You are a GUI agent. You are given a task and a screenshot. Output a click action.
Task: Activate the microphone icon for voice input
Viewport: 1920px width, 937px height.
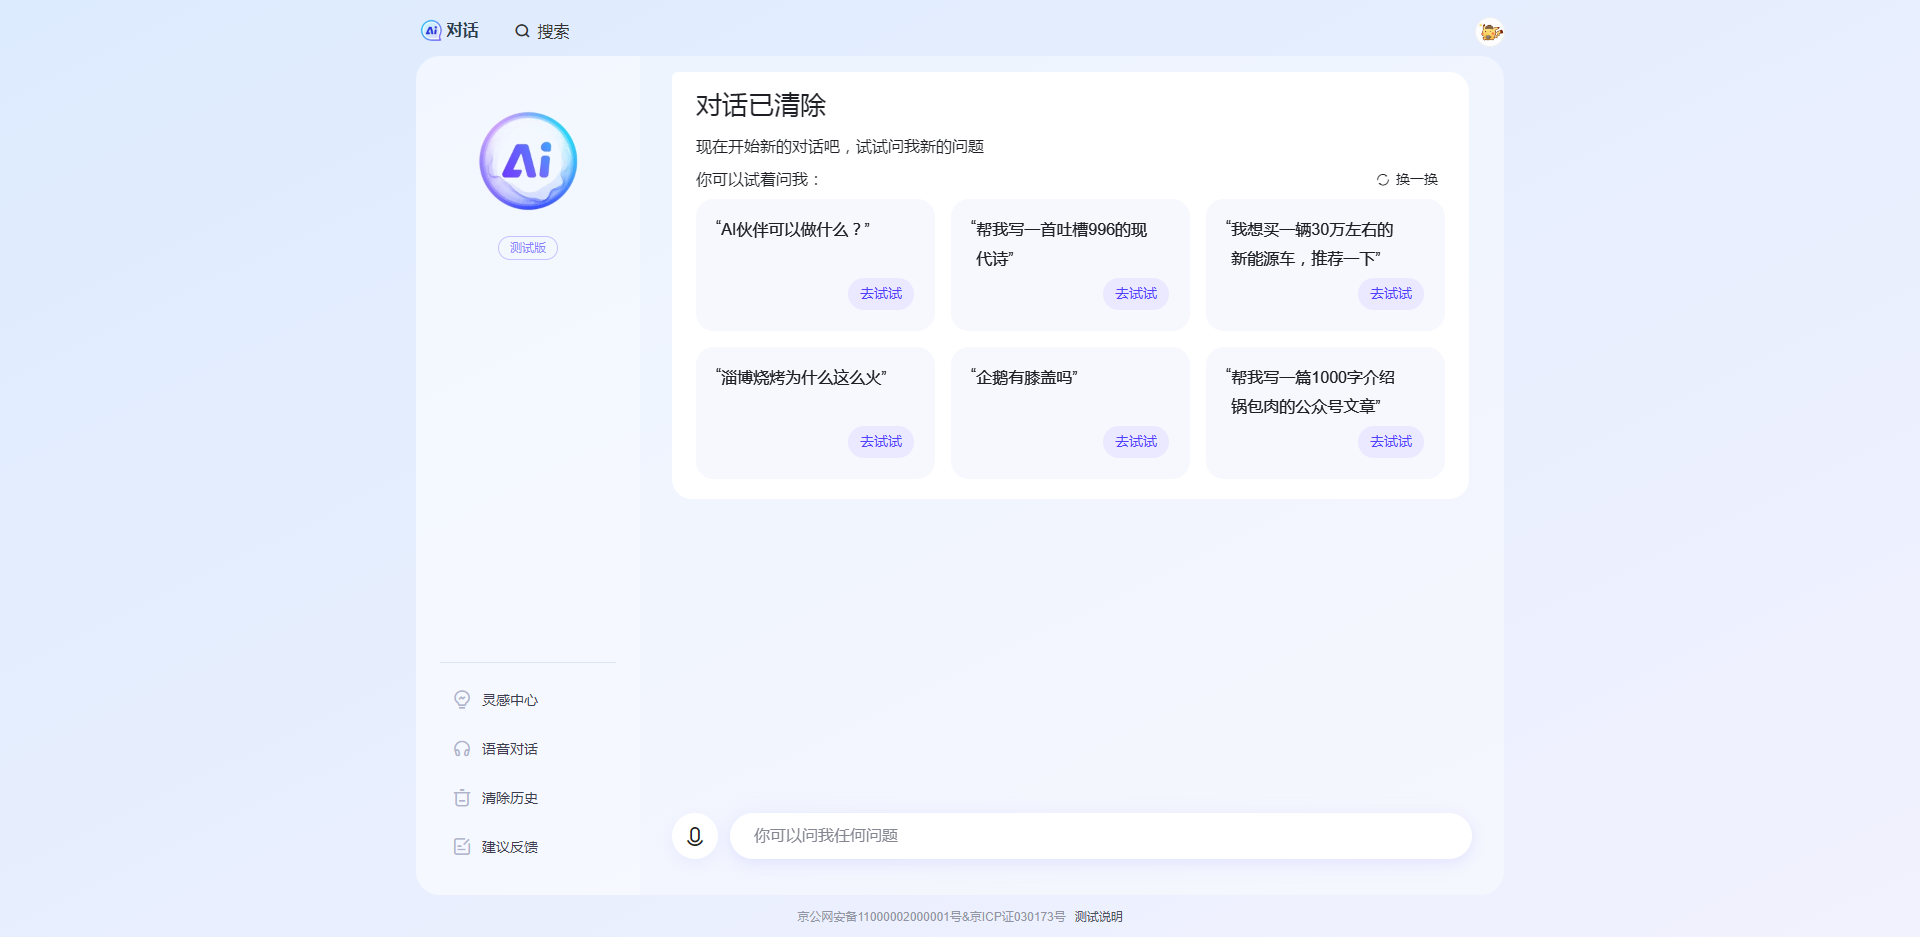(694, 836)
